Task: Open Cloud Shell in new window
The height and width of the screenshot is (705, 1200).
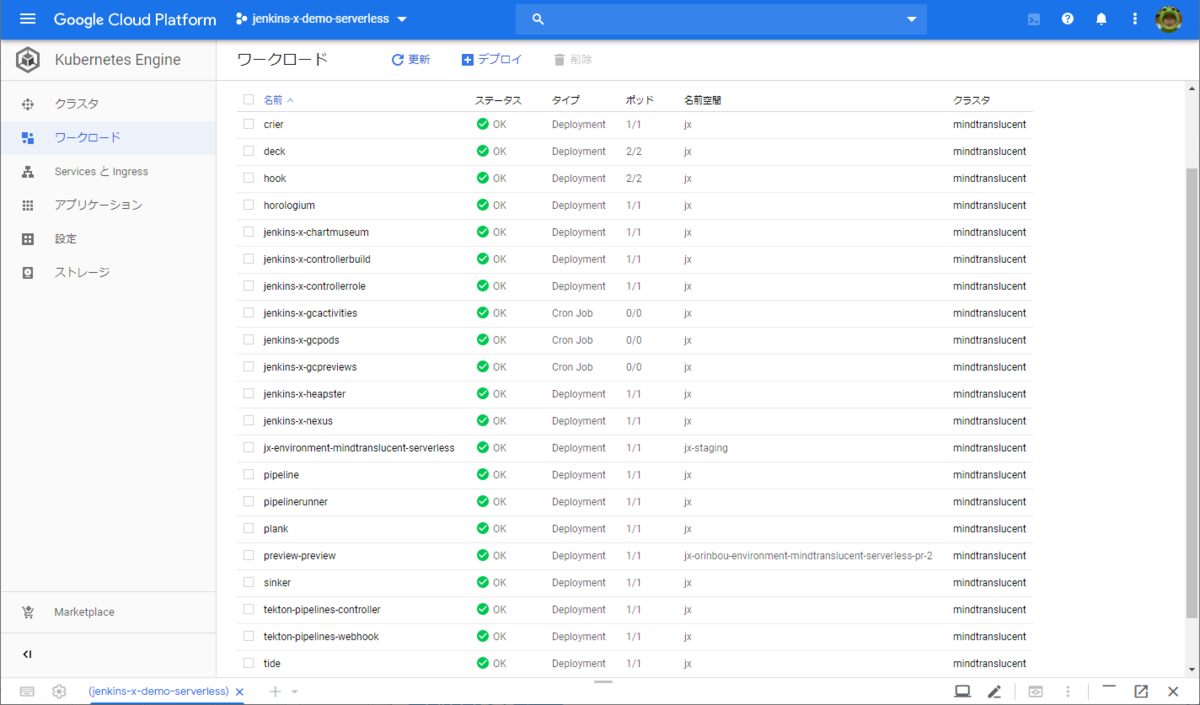Action: (1141, 691)
